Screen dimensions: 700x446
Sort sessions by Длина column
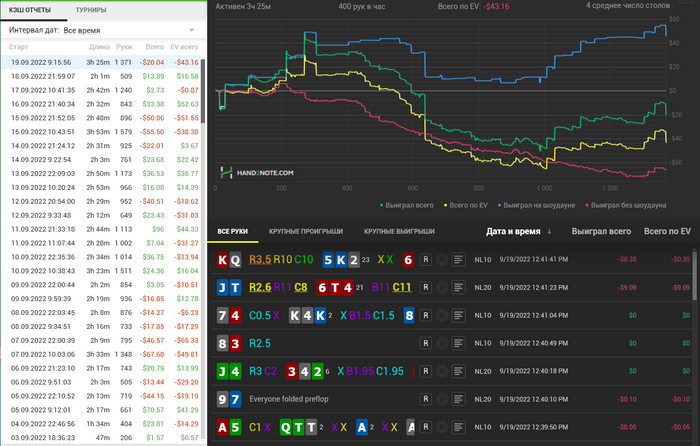pos(99,47)
